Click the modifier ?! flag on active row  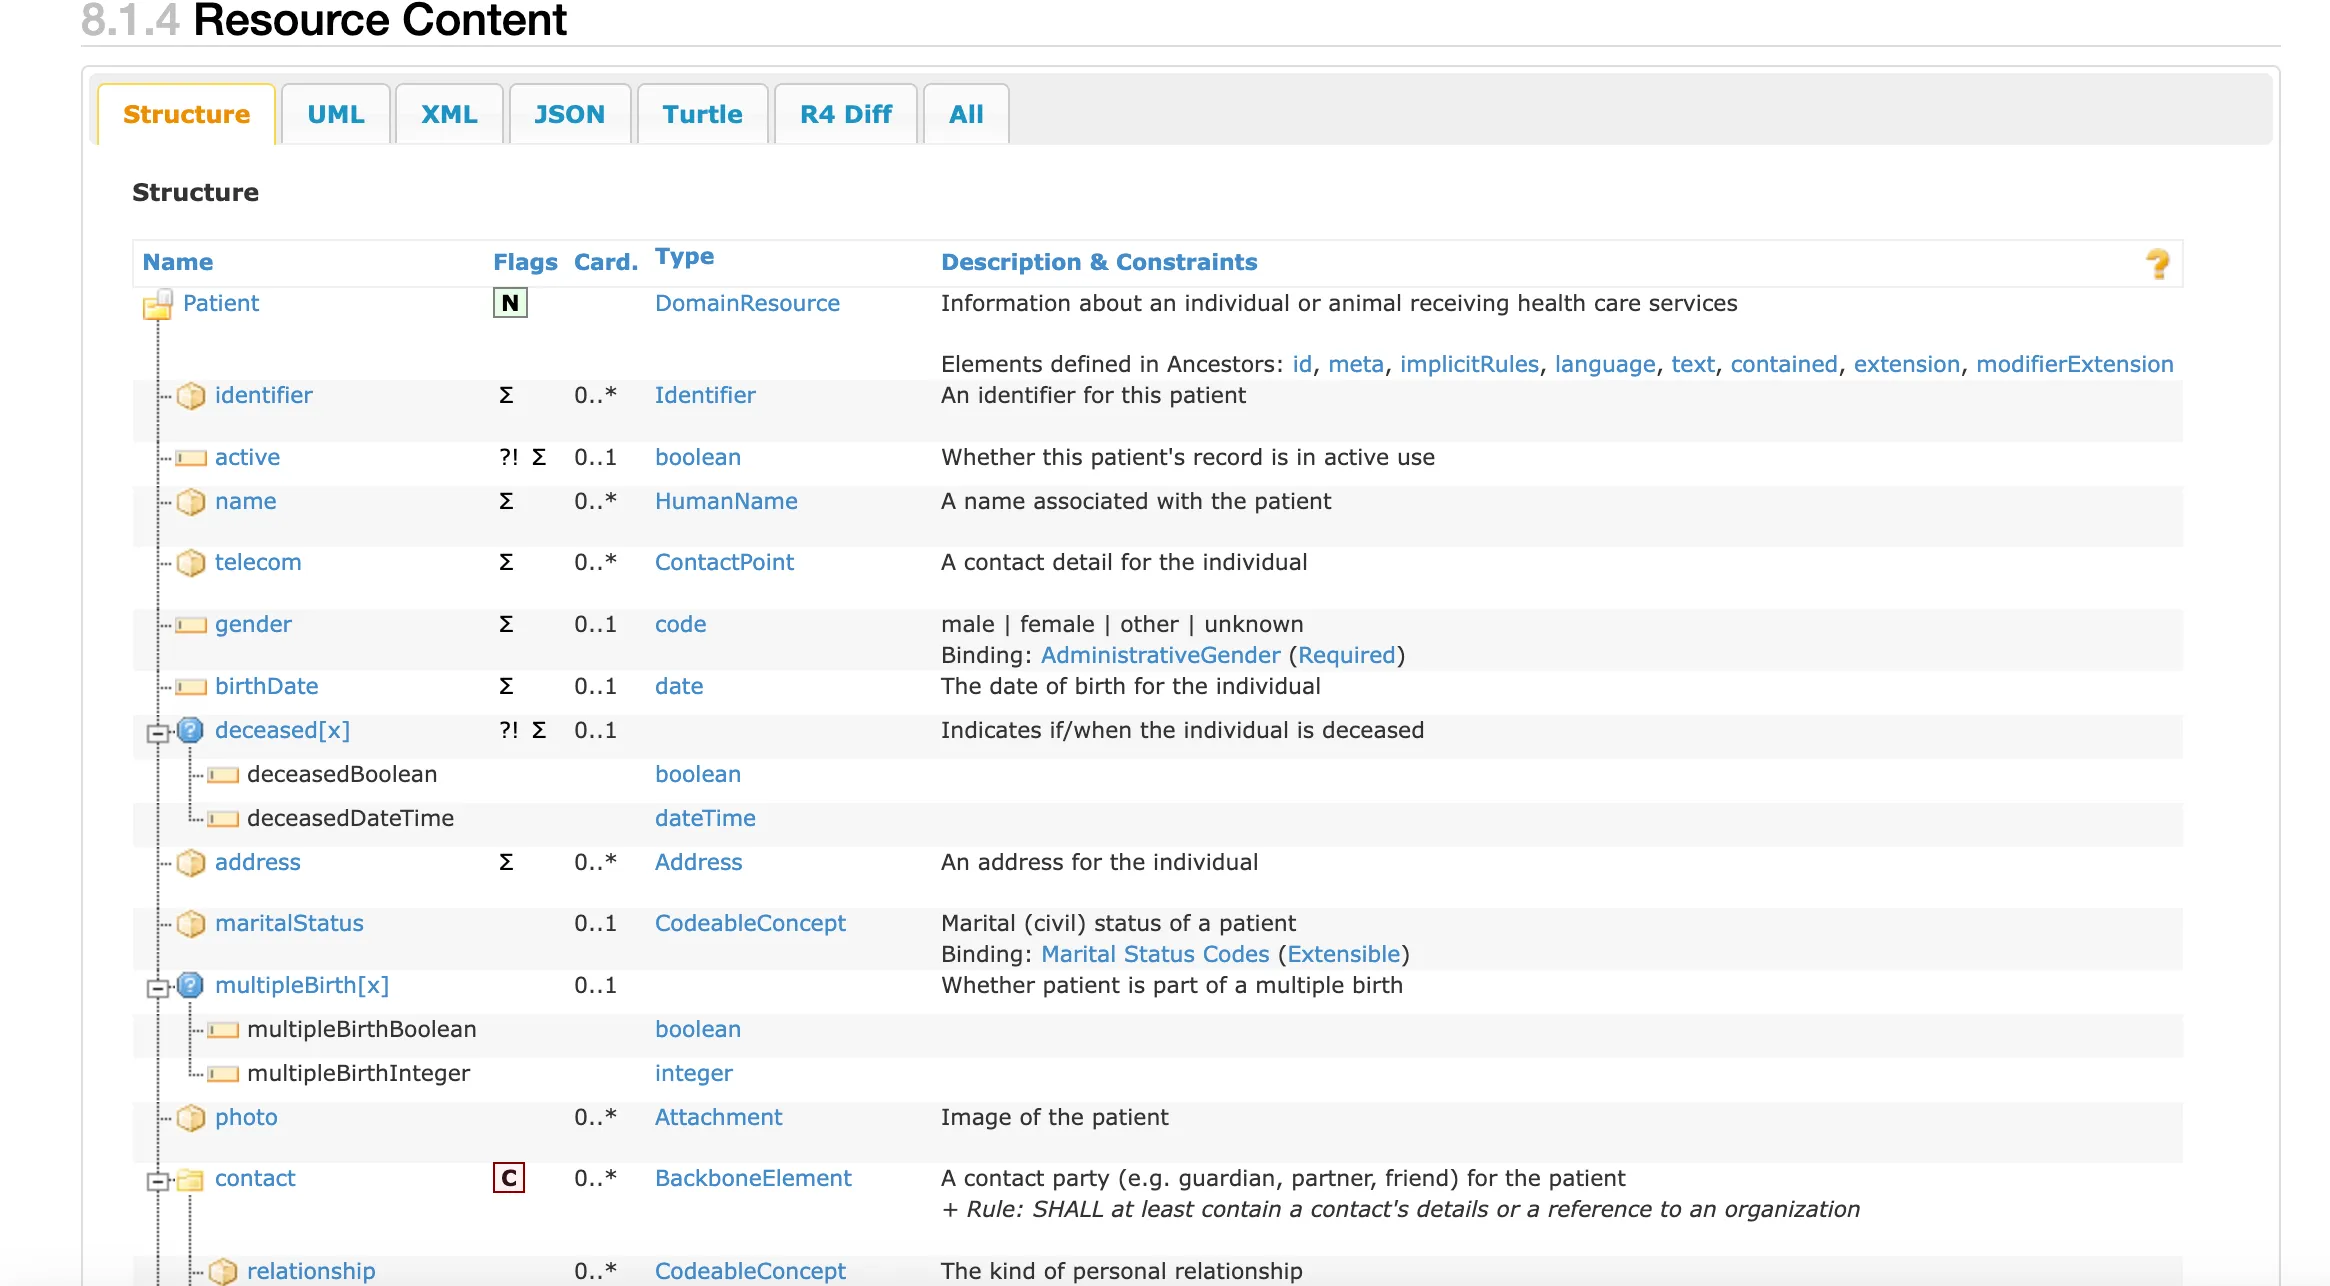(x=508, y=458)
